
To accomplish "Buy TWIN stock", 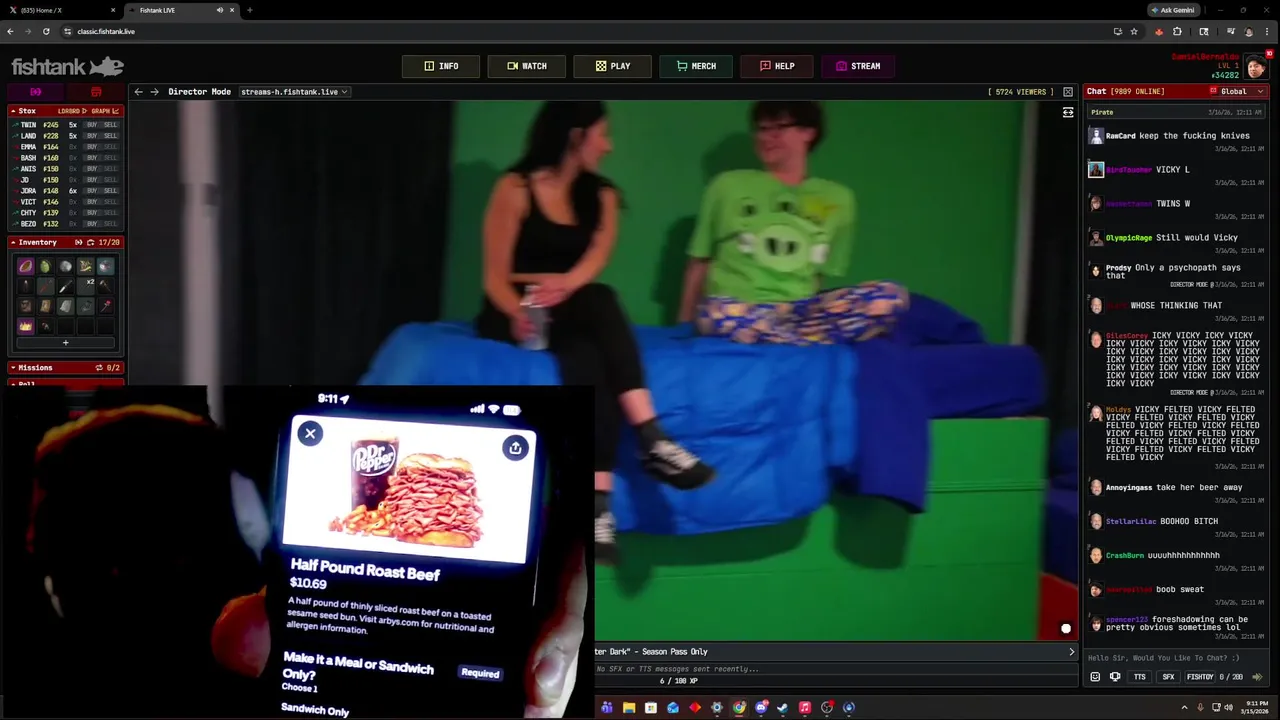I will pos(91,125).
